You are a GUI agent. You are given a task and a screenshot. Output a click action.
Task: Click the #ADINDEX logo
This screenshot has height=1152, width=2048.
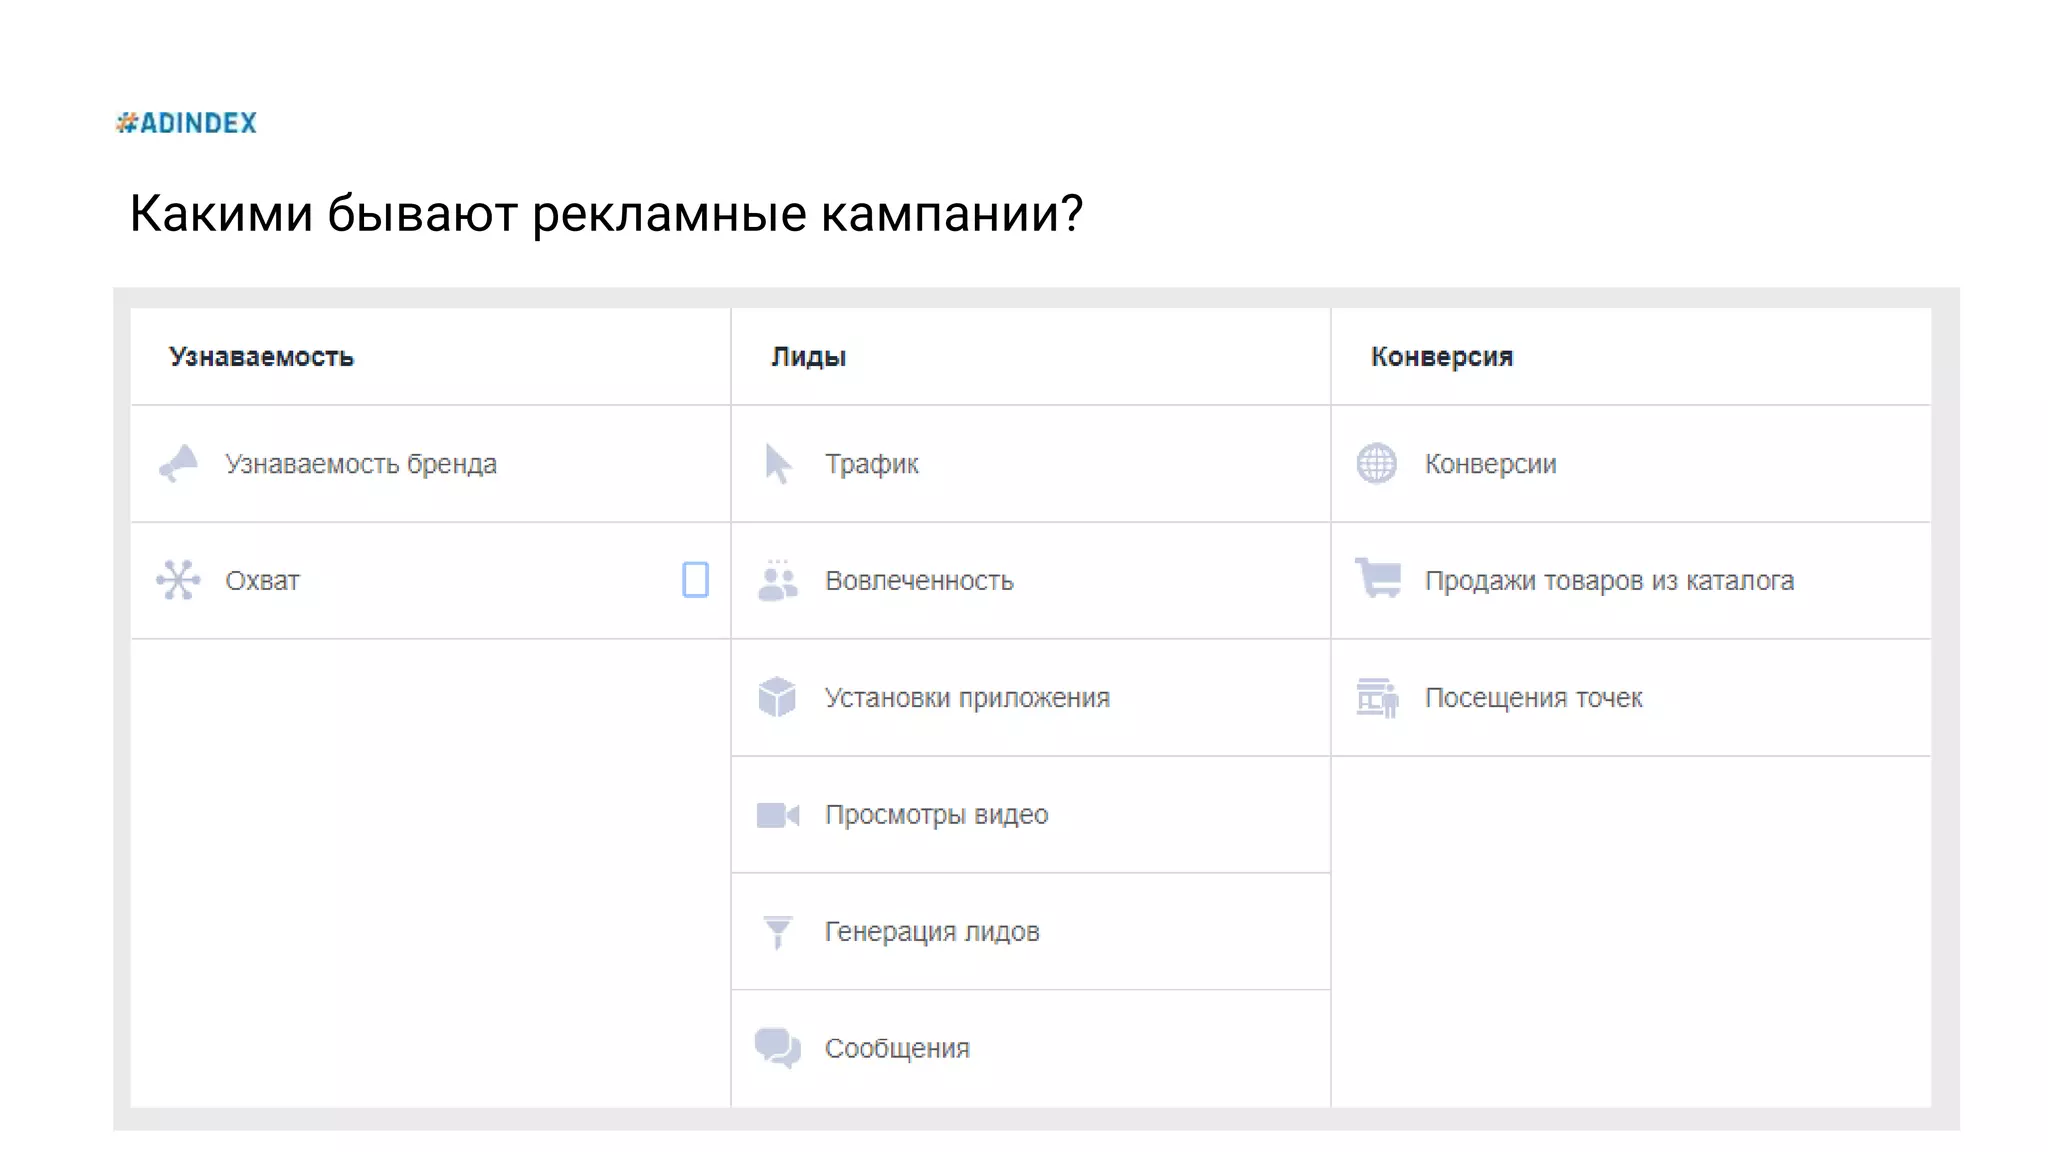[x=186, y=123]
